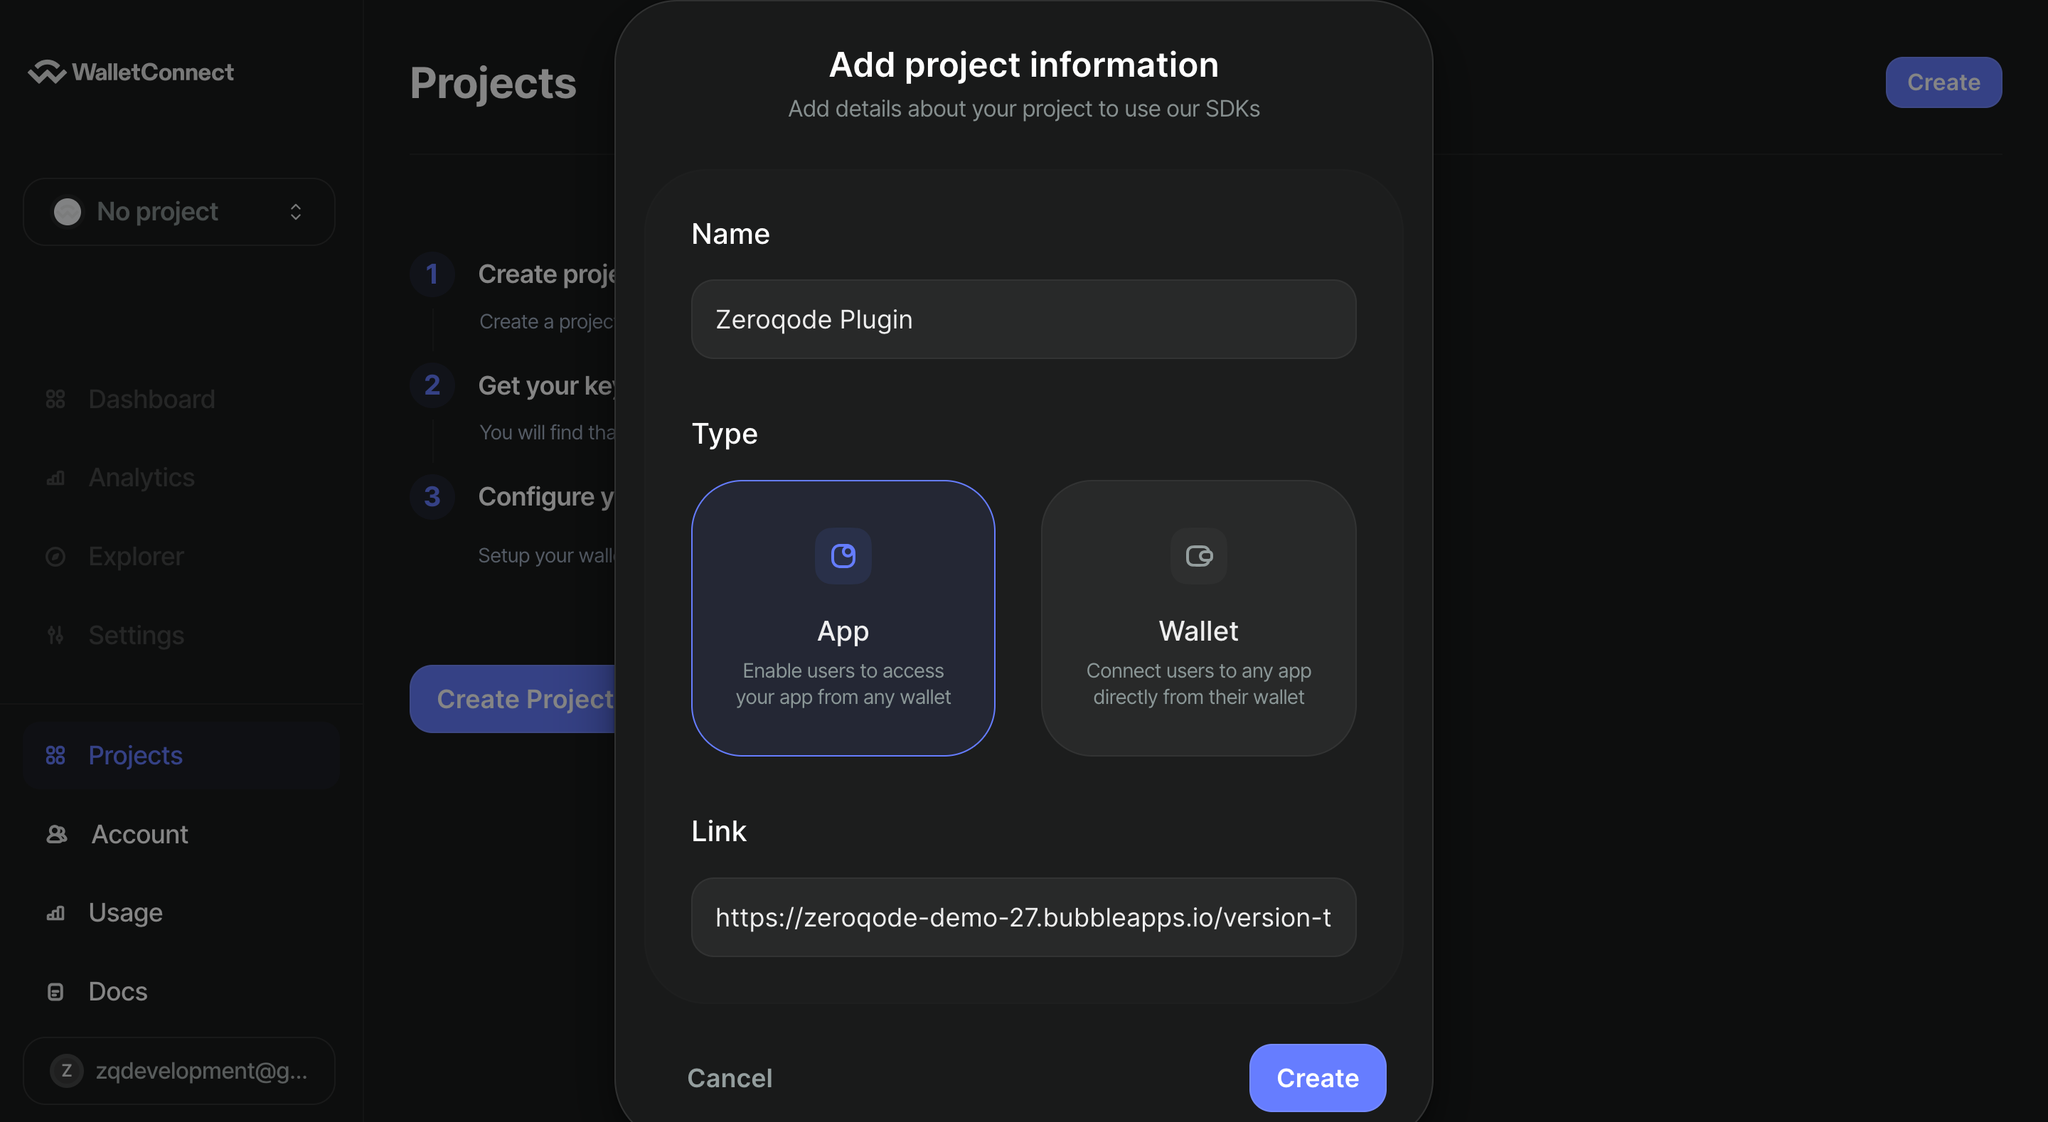Click the Settings sliders icon

coord(56,635)
